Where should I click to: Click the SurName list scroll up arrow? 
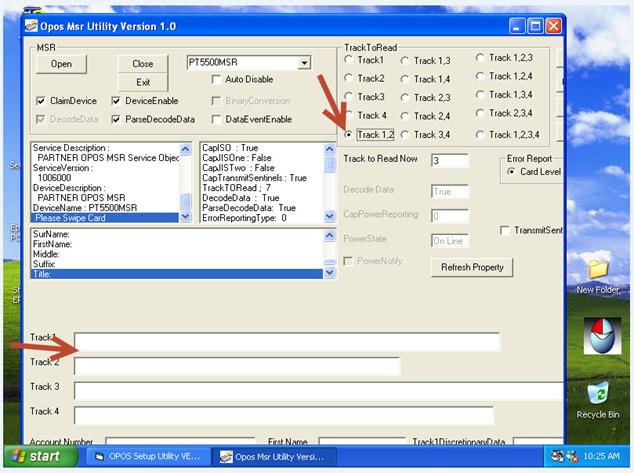(330, 235)
